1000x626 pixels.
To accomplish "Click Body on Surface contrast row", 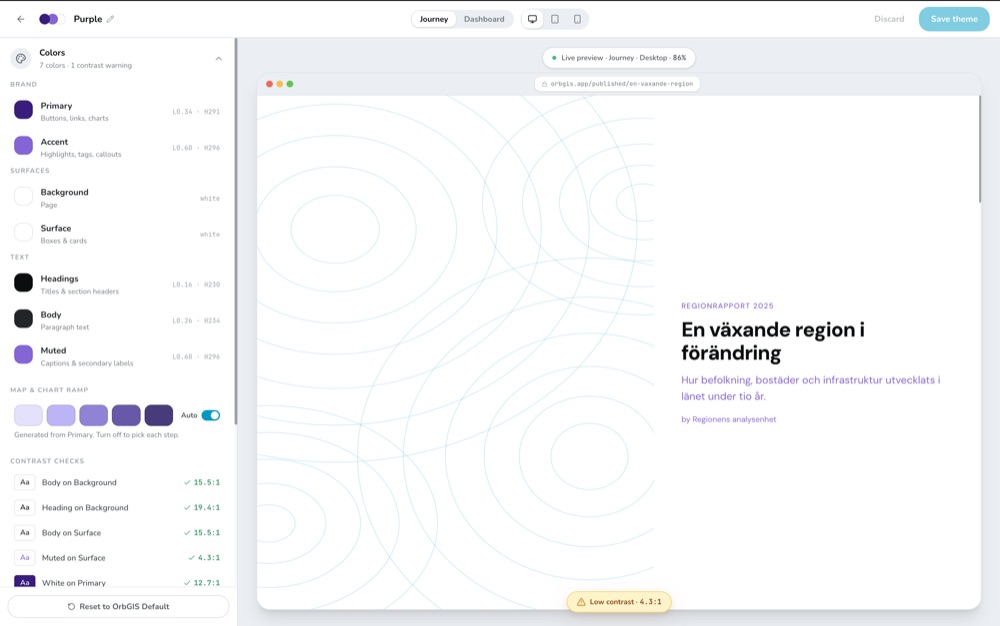I will (x=117, y=532).
